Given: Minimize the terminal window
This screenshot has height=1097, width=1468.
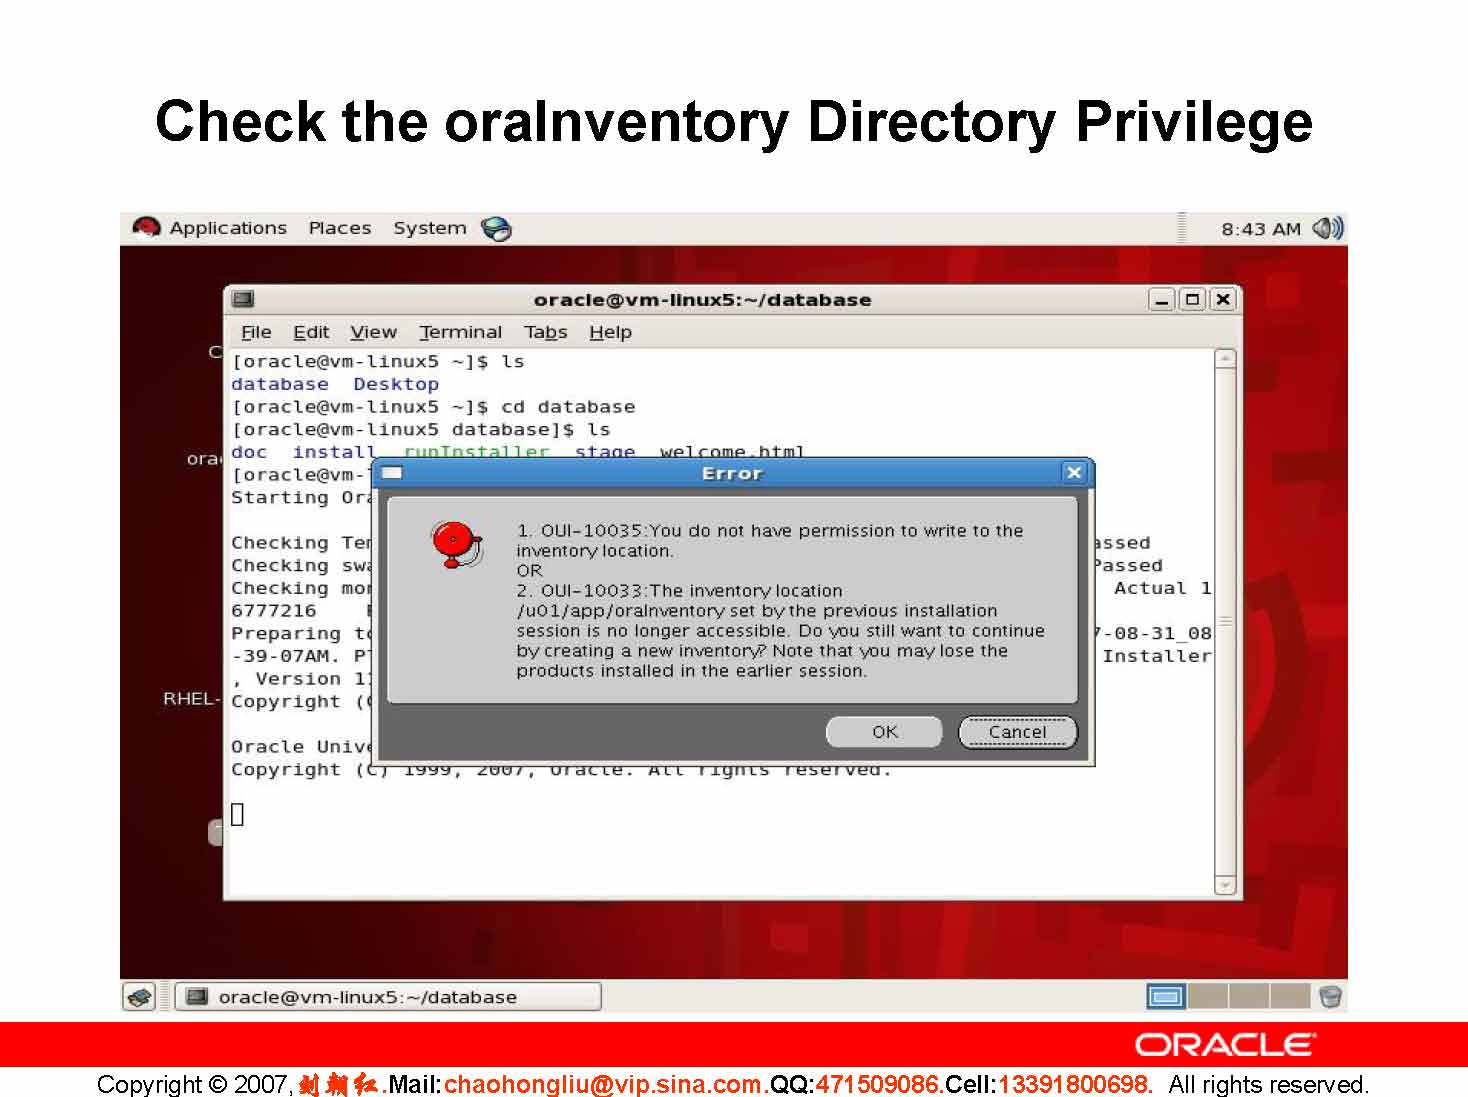Looking at the screenshot, I should (x=1161, y=299).
